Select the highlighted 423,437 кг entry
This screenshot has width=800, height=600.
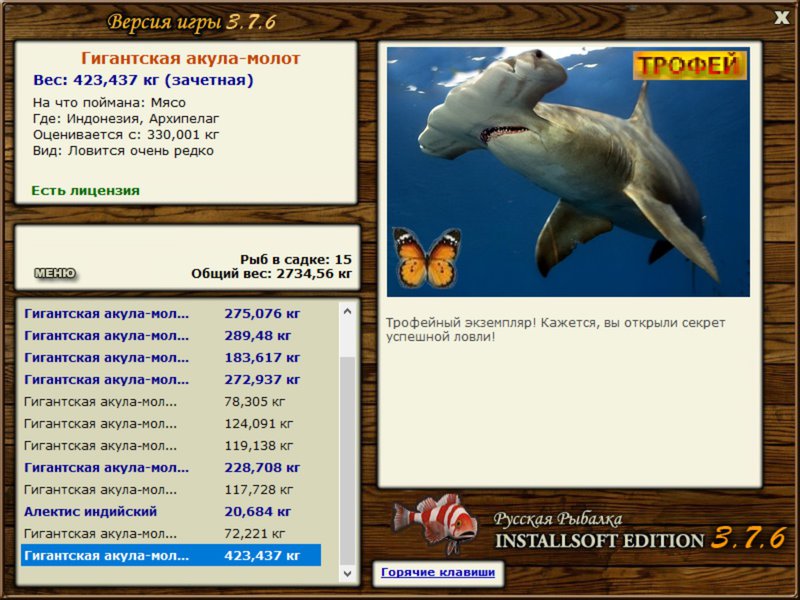click(171, 555)
